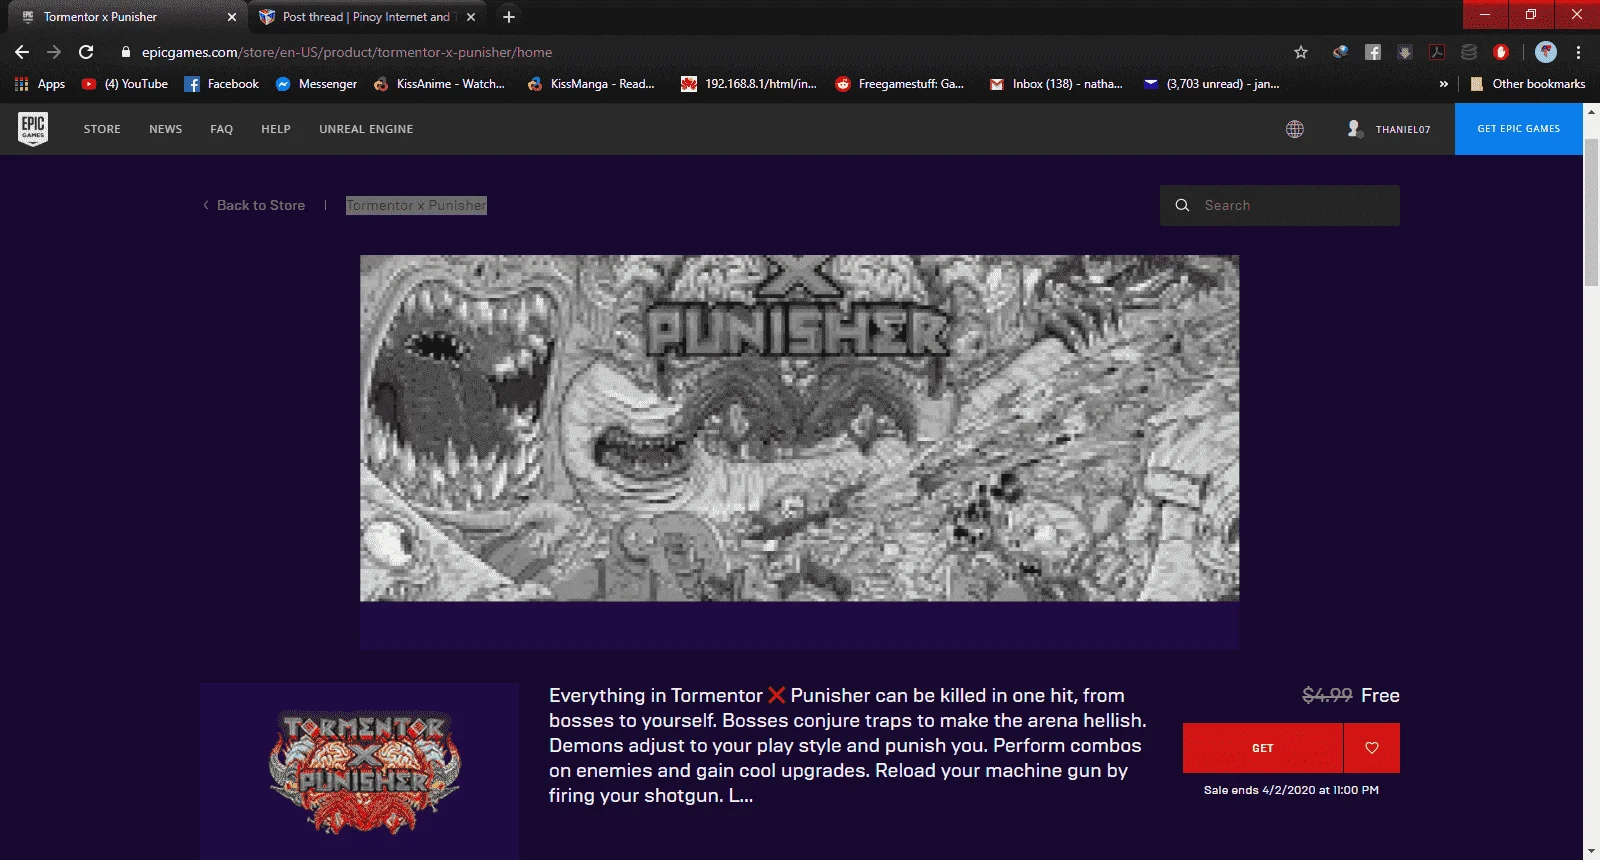Screen dimensions: 1600x860
Task: Click the Epic Games logo
Action: [33, 129]
